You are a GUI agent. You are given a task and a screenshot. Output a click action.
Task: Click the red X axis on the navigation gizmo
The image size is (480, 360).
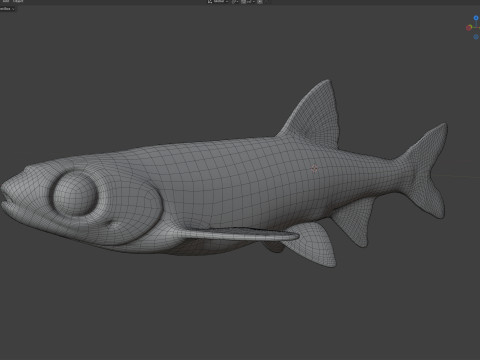[x=469, y=28]
